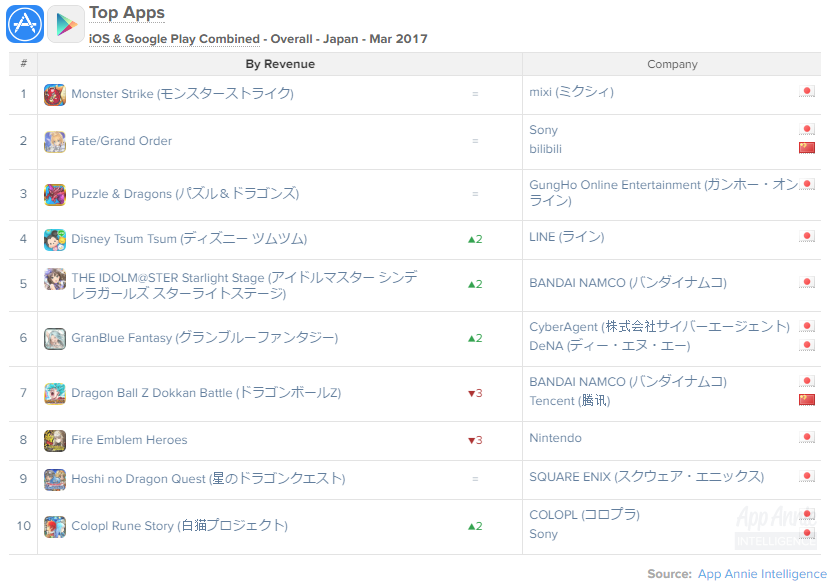Open BANDAI NAMCO link in the Dragon Ball Z row
Image resolution: width=834 pixels, height=586 pixels.
coord(628,381)
